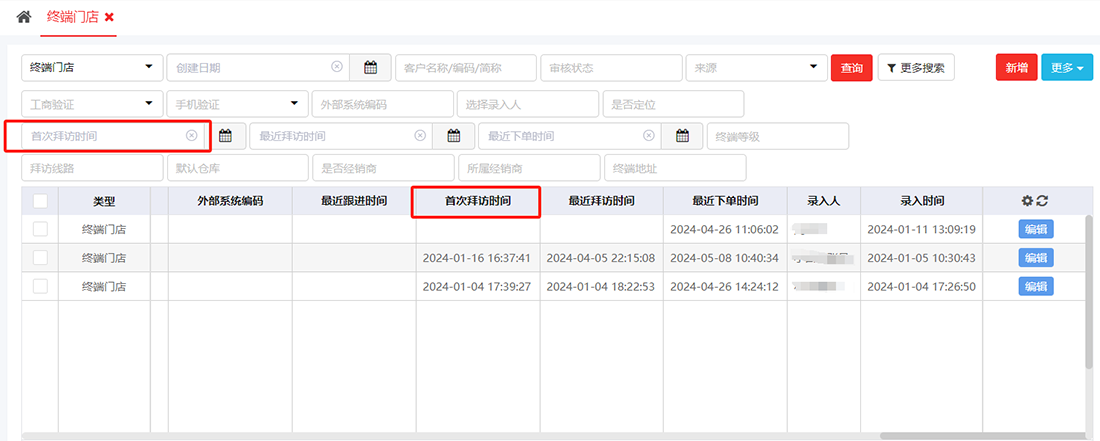Toggle the select-all checkbox in table header
The image size is (1100, 441).
pos(40,201)
